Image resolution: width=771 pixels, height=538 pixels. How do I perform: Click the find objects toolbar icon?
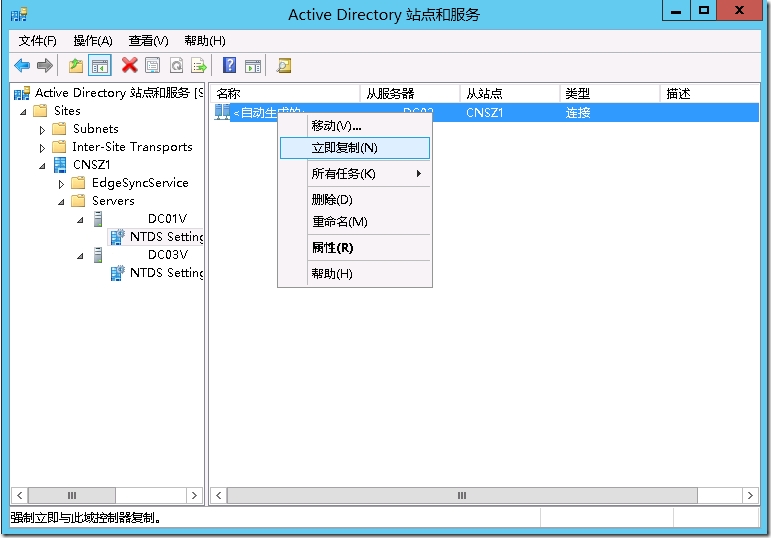click(x=284, y=65)
